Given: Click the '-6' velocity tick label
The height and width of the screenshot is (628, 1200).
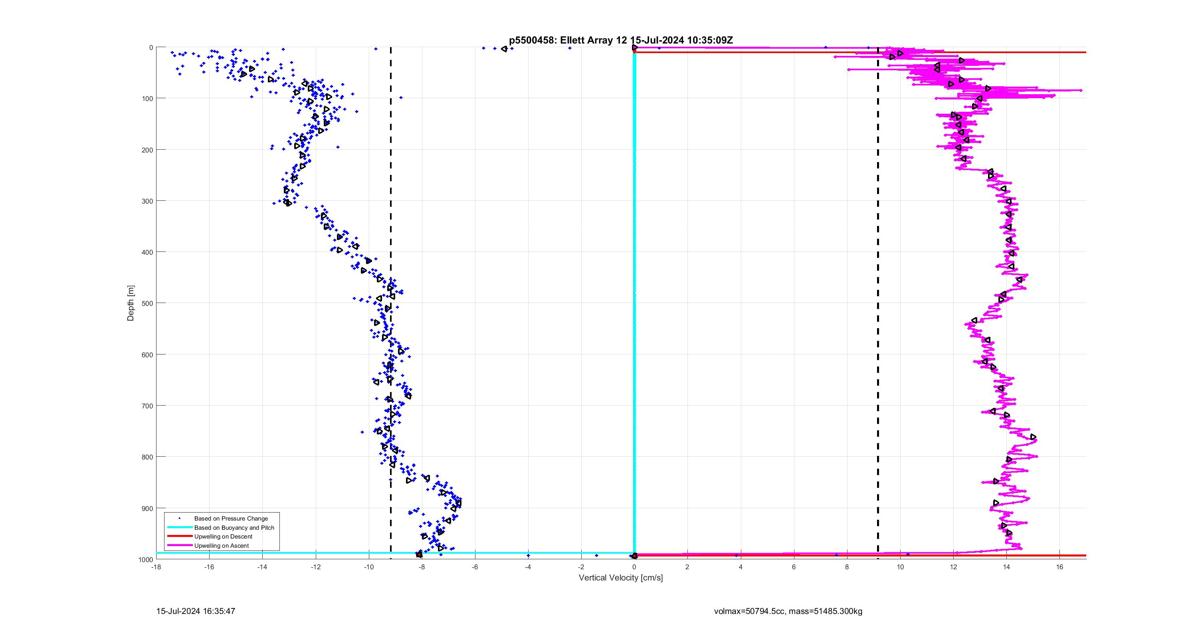Looking at the screenshot, I should coord(475,567).
